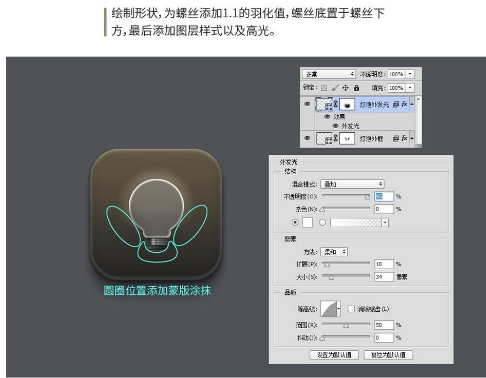
Task: Click the lock position move icon
Action: [x=346, y=88]
